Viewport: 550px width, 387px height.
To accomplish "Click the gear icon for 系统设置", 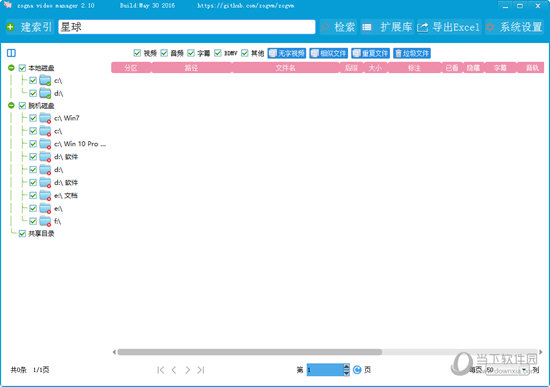I will coord(490,27).
